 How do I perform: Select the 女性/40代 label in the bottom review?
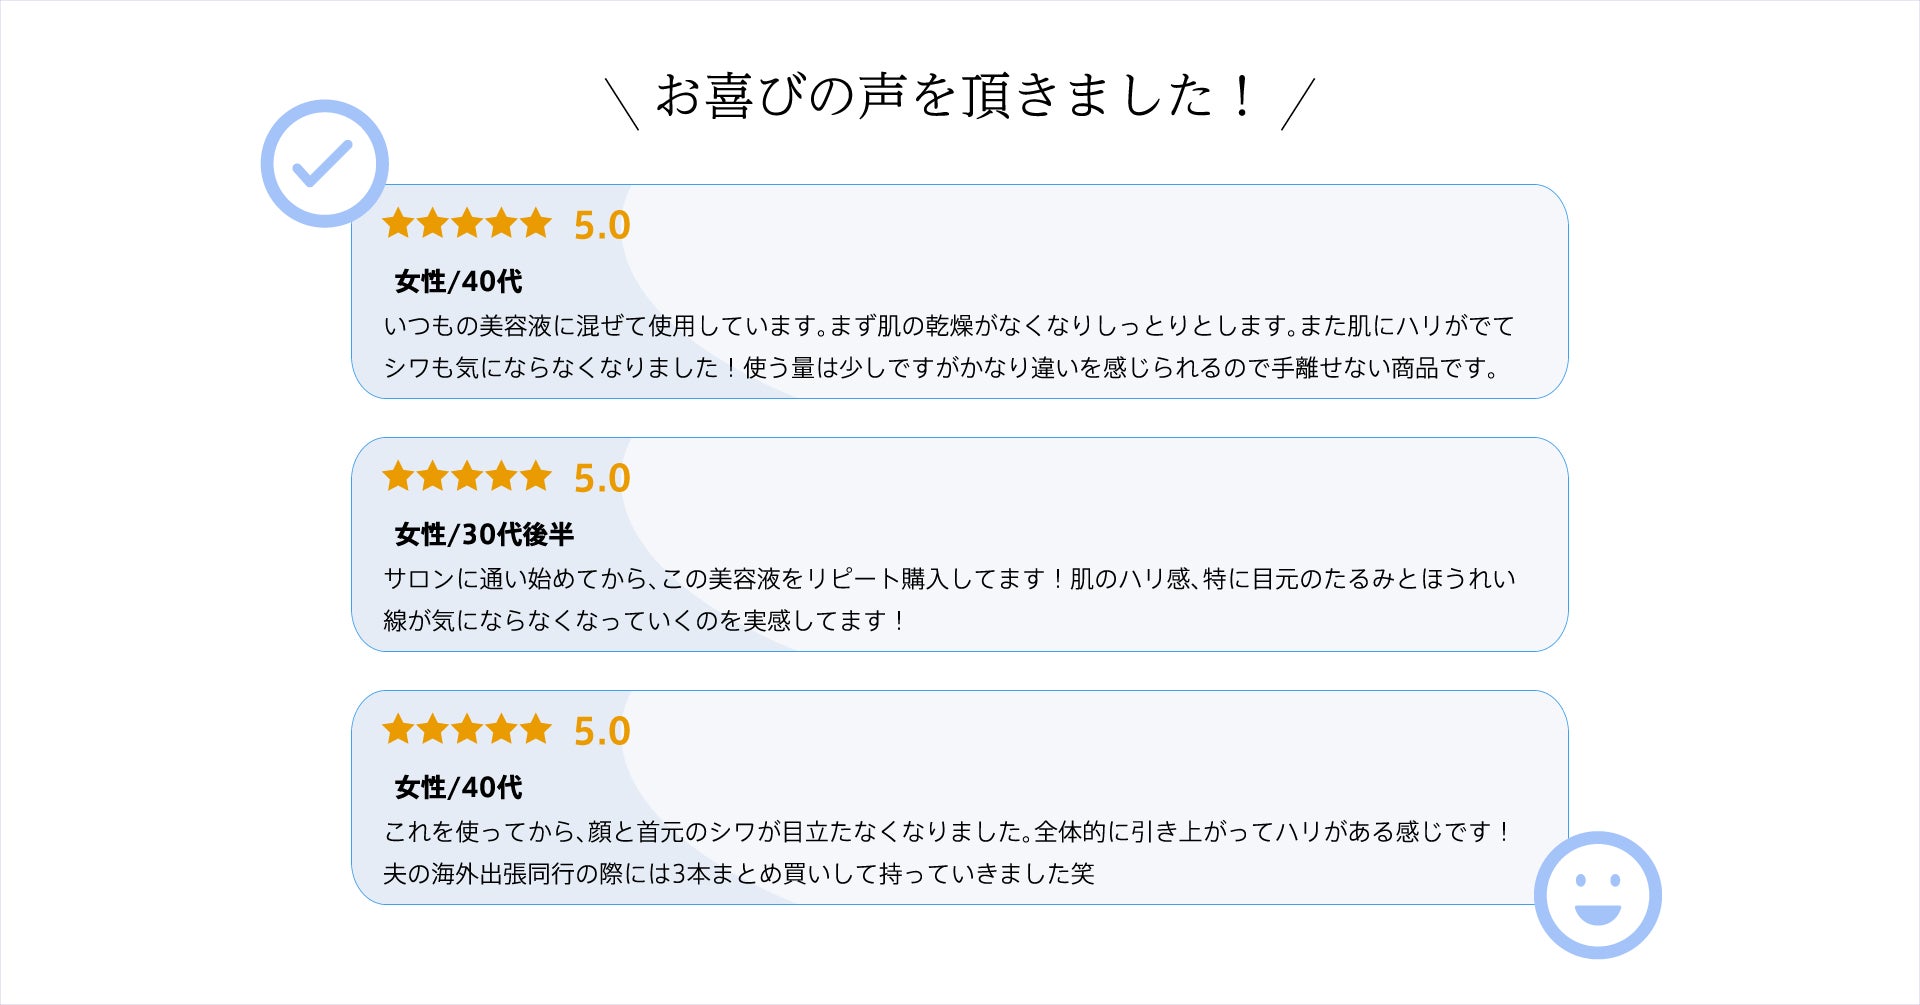tap(458, 788)
